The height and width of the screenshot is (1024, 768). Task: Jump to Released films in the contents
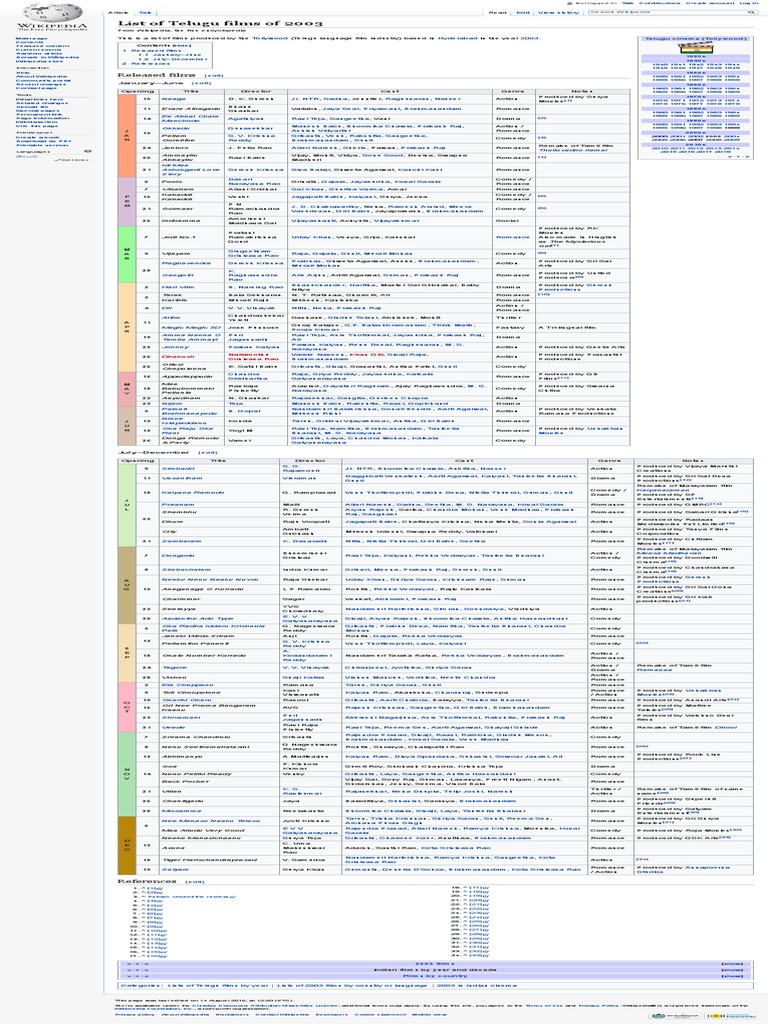click(156, 50)
